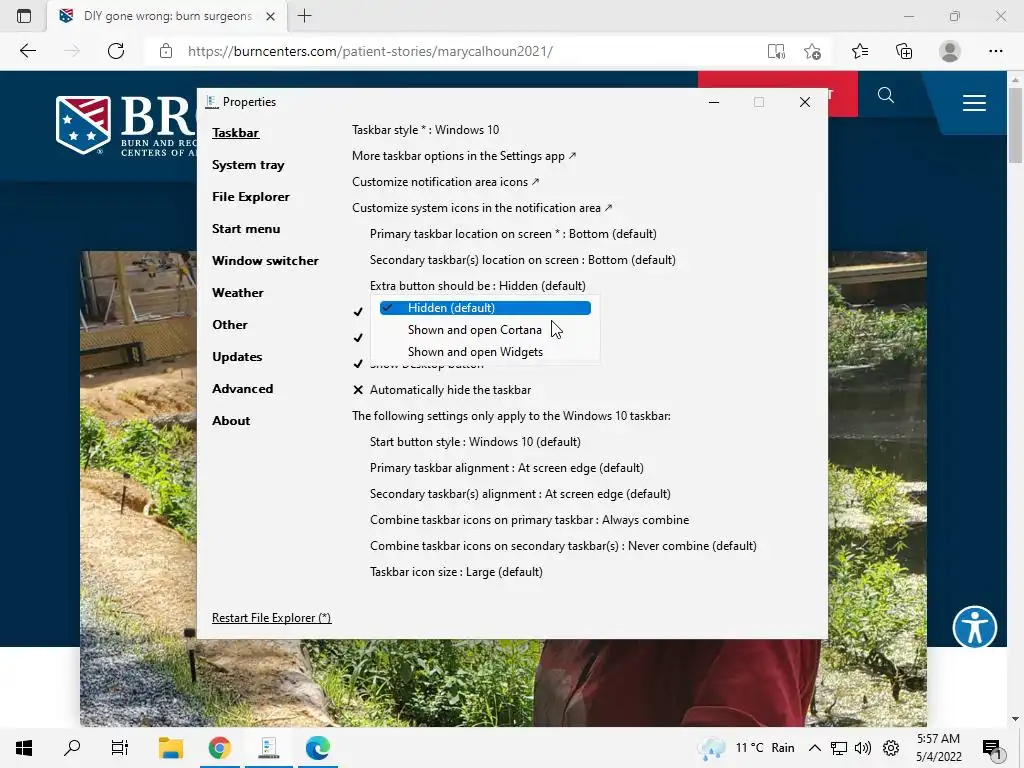
Task: Open the volume speaker tray icon
Action: click(x=863, y=748)
